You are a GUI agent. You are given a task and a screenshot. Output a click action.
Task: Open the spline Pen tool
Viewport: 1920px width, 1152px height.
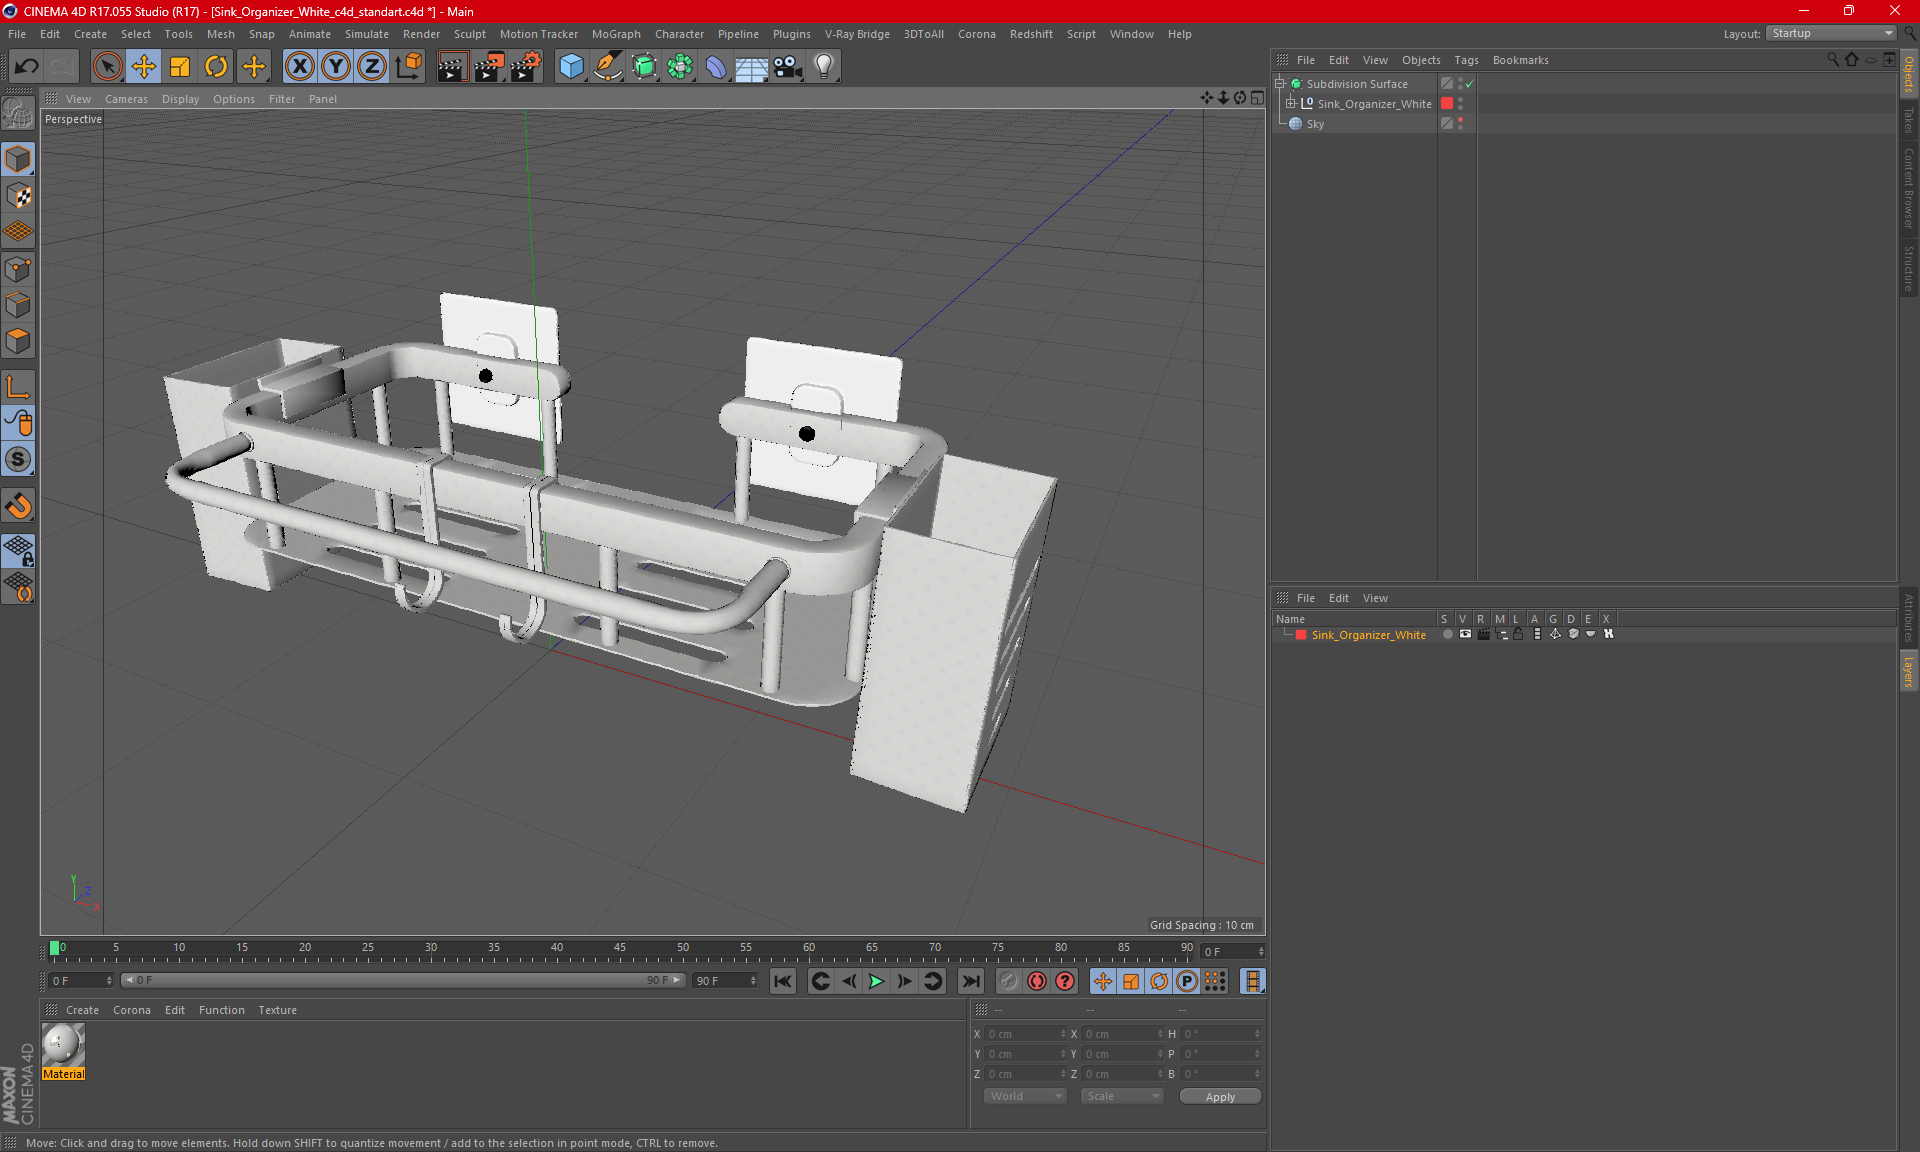coord(608,67)
